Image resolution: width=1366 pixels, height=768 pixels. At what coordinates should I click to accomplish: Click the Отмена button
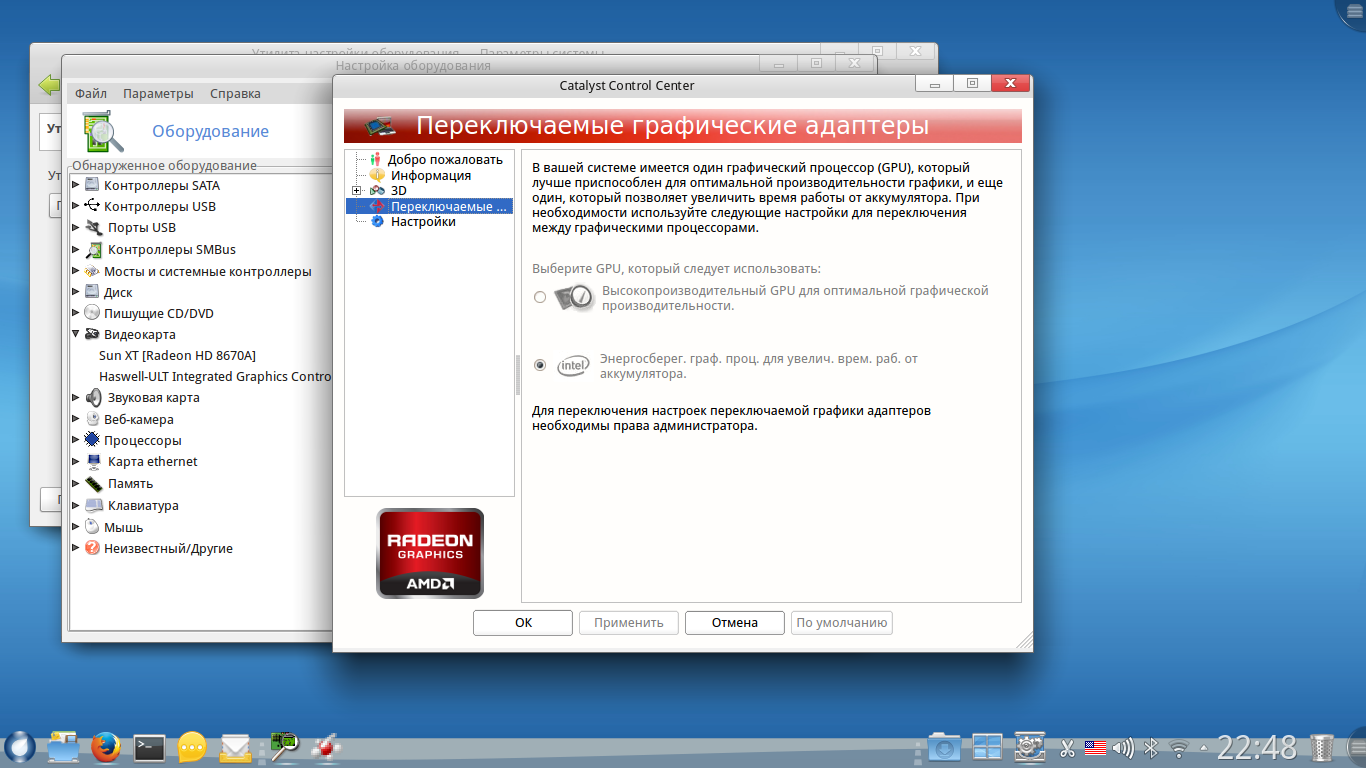tap(735, 623)
